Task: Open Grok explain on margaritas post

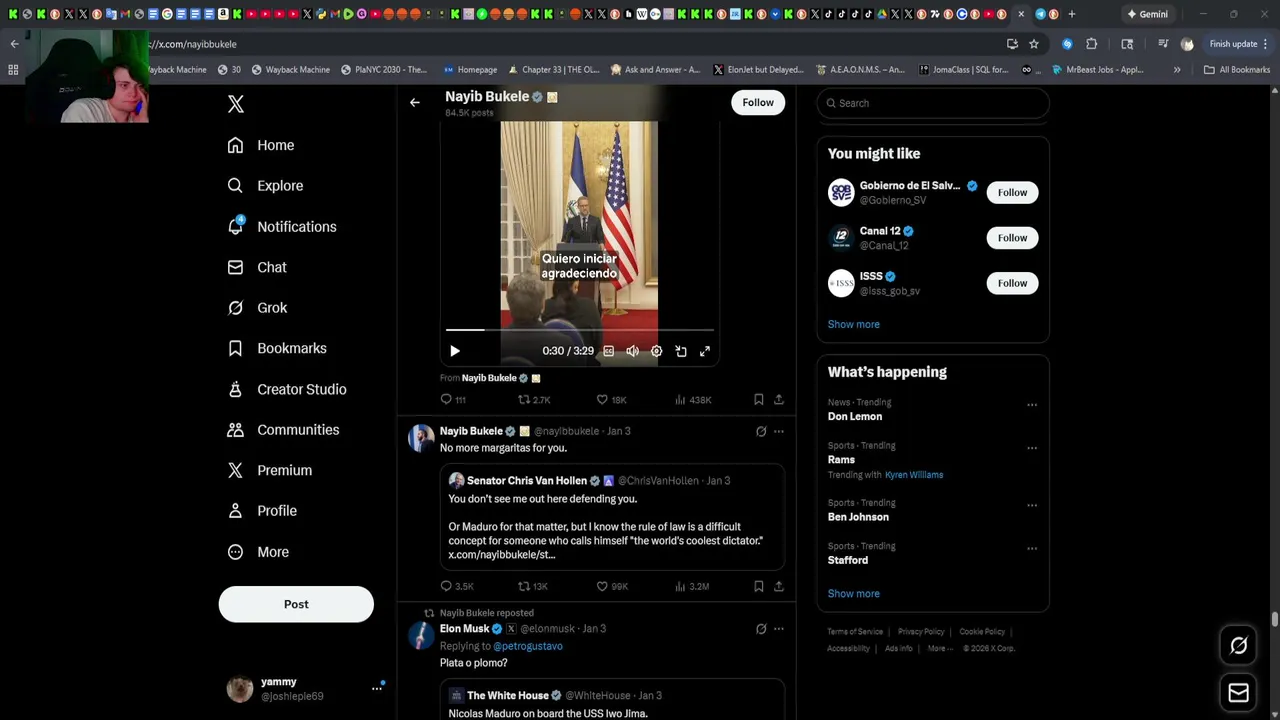Action: [x=761, y=431]
